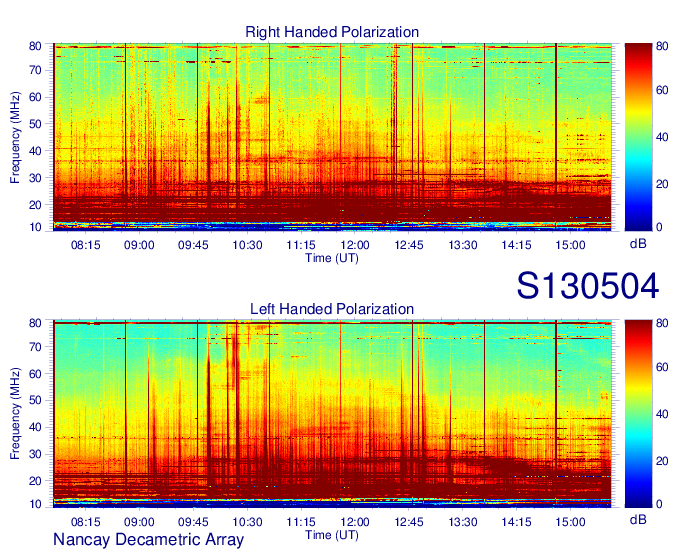Viewport: 680px width, 552px height.
Task: Select the 13:30 time tick under Left Handed plot
Action: [x=463, y=522]
